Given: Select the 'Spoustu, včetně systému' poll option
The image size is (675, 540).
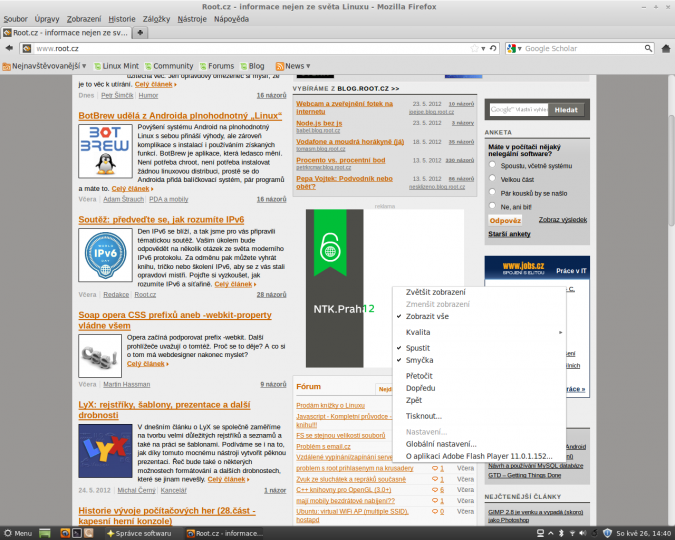Looking at the screenshot, I should click(x=492, y=164).
